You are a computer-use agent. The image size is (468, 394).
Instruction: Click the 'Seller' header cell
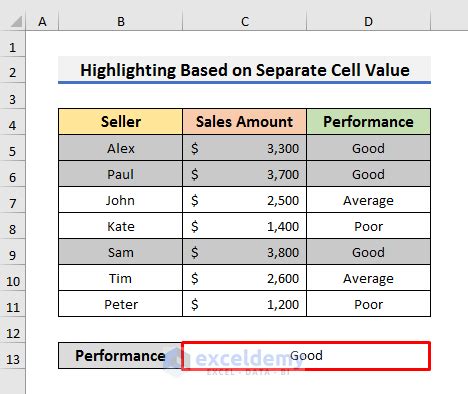tap(121, 121)
